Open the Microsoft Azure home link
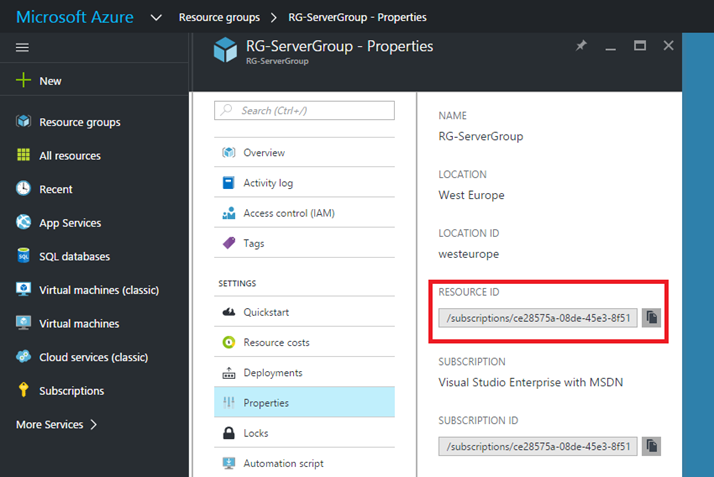714x477 pixels. click(75, 17)
